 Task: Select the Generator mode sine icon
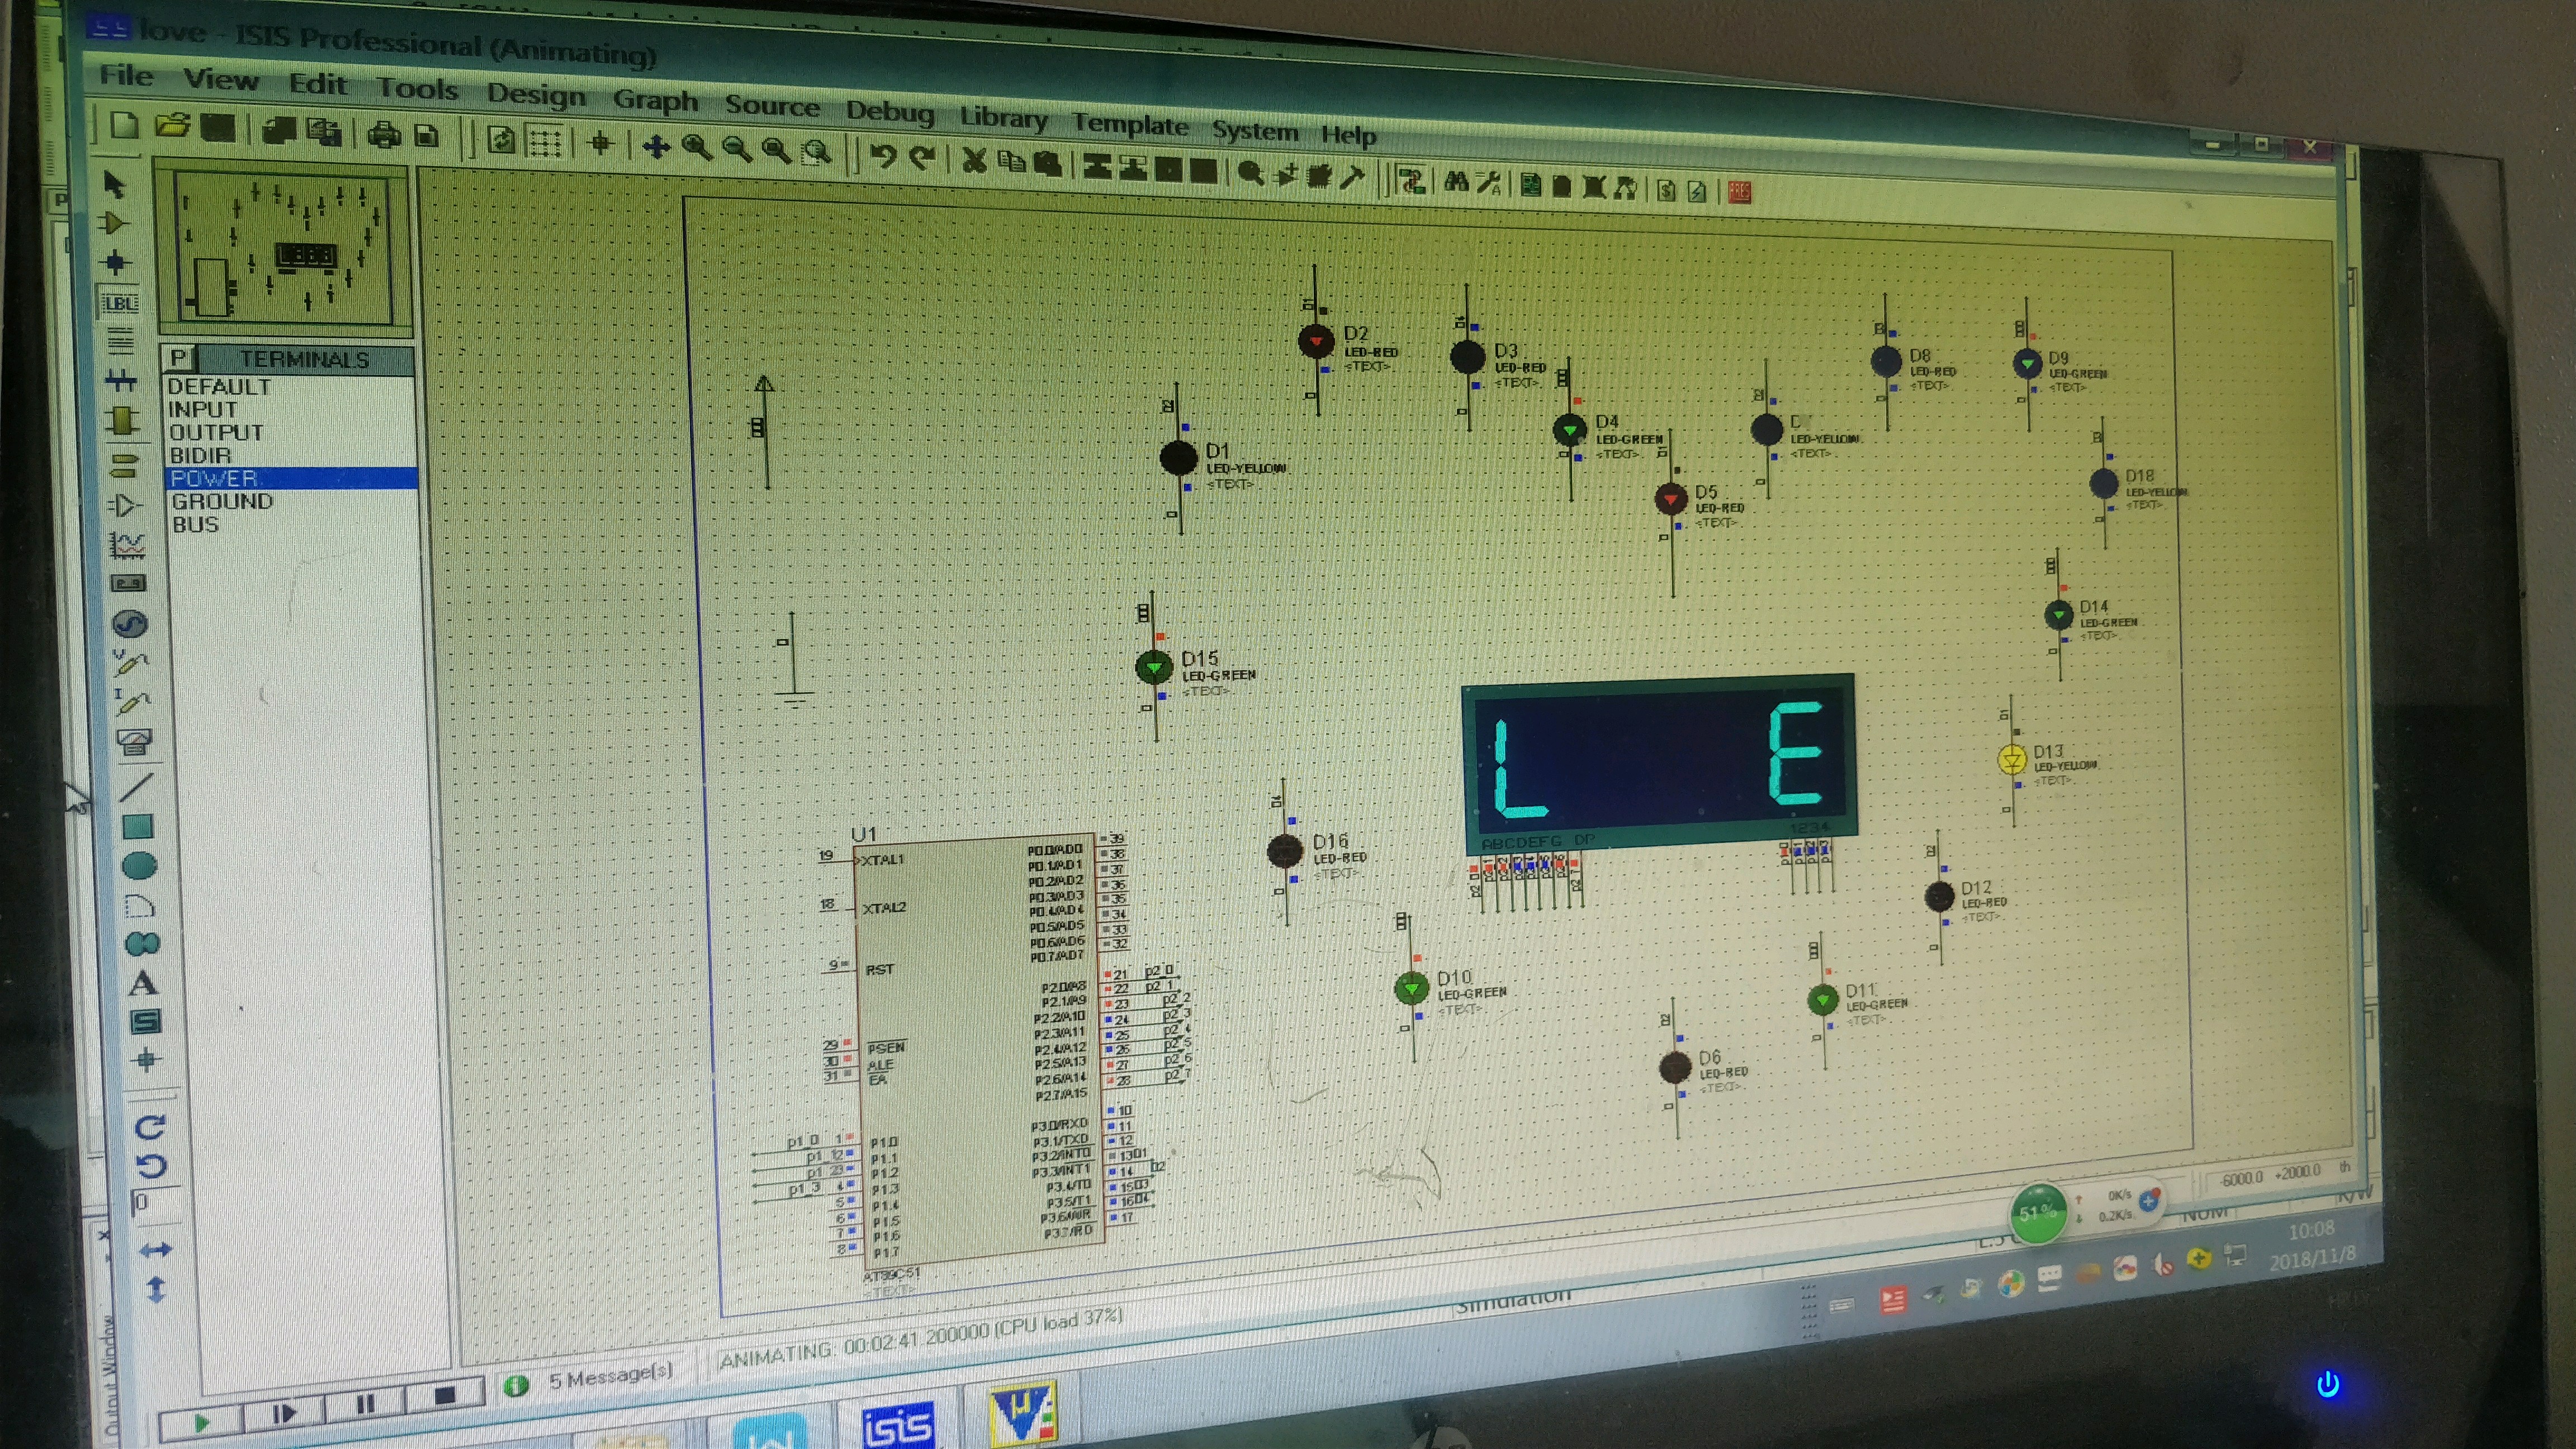(x=130, y=624)
